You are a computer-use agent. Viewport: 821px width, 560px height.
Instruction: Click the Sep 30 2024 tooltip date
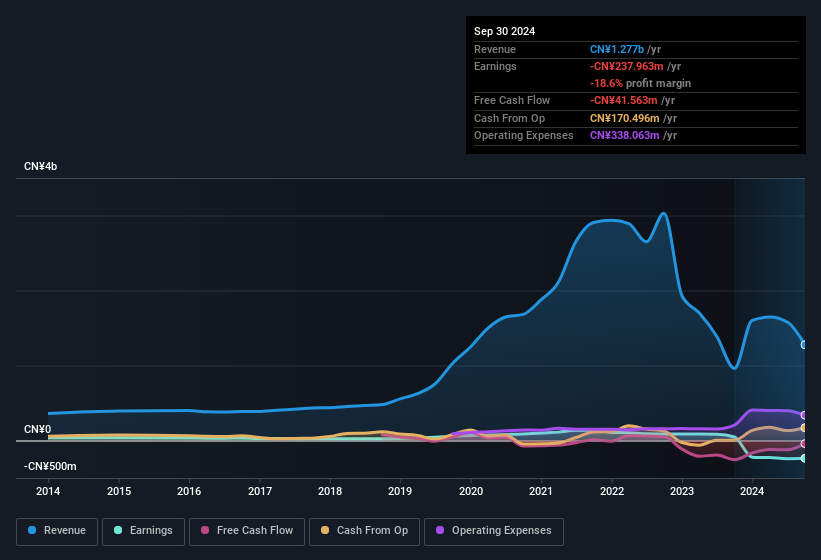(504, 31)
